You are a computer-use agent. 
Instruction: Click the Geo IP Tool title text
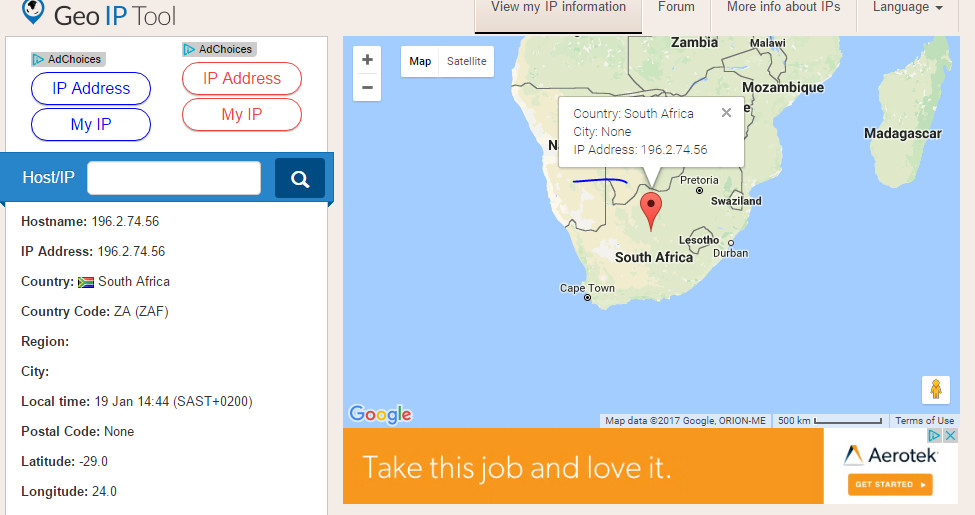click(115, 16)
